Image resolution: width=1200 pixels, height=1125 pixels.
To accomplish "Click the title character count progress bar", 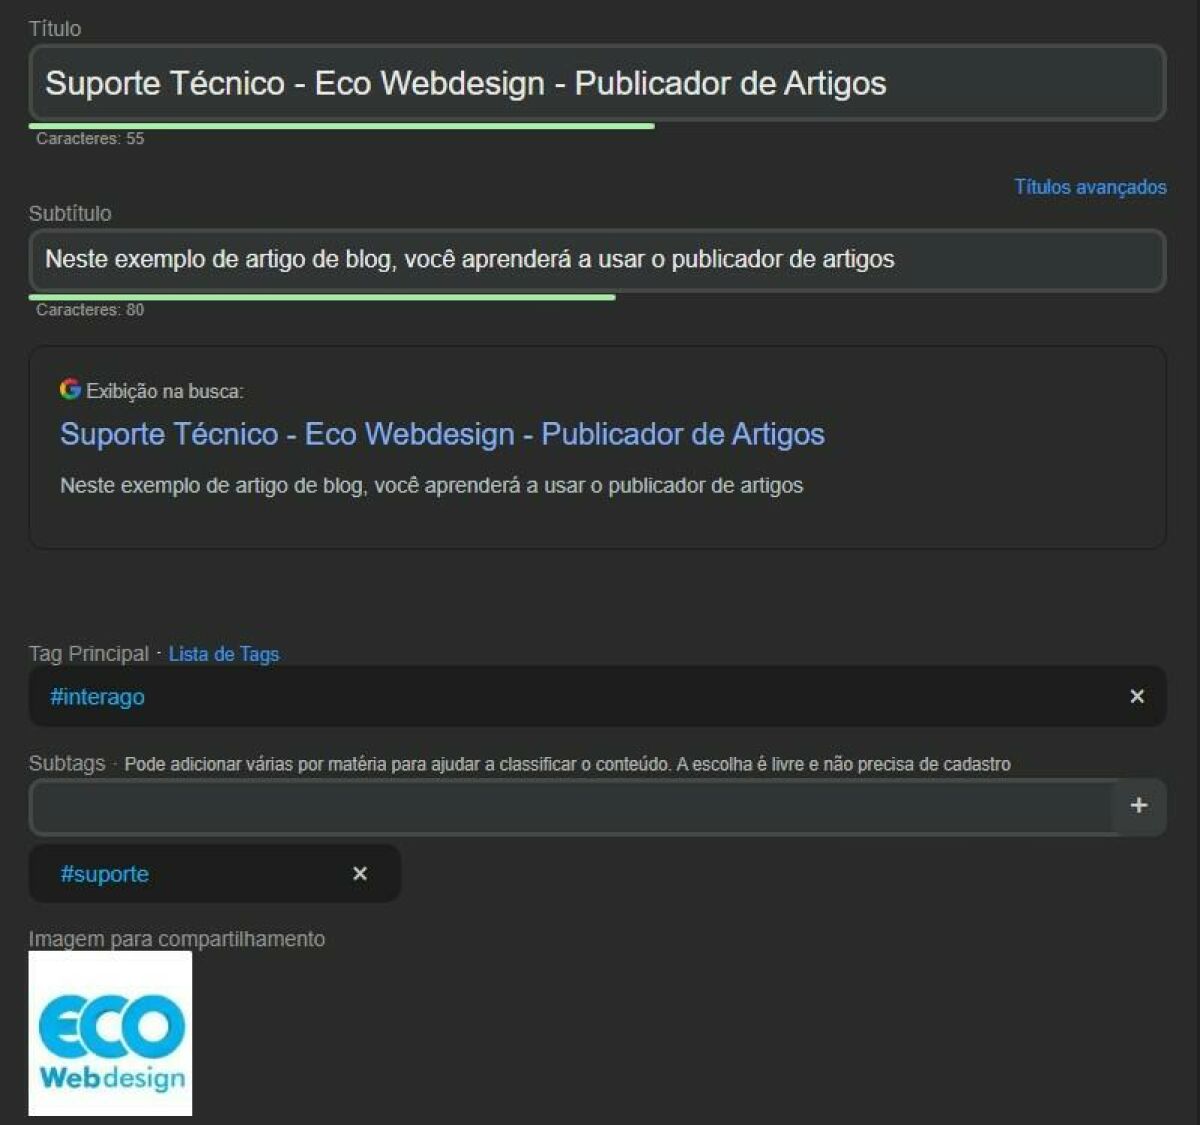I will click(x=341, y=126).
